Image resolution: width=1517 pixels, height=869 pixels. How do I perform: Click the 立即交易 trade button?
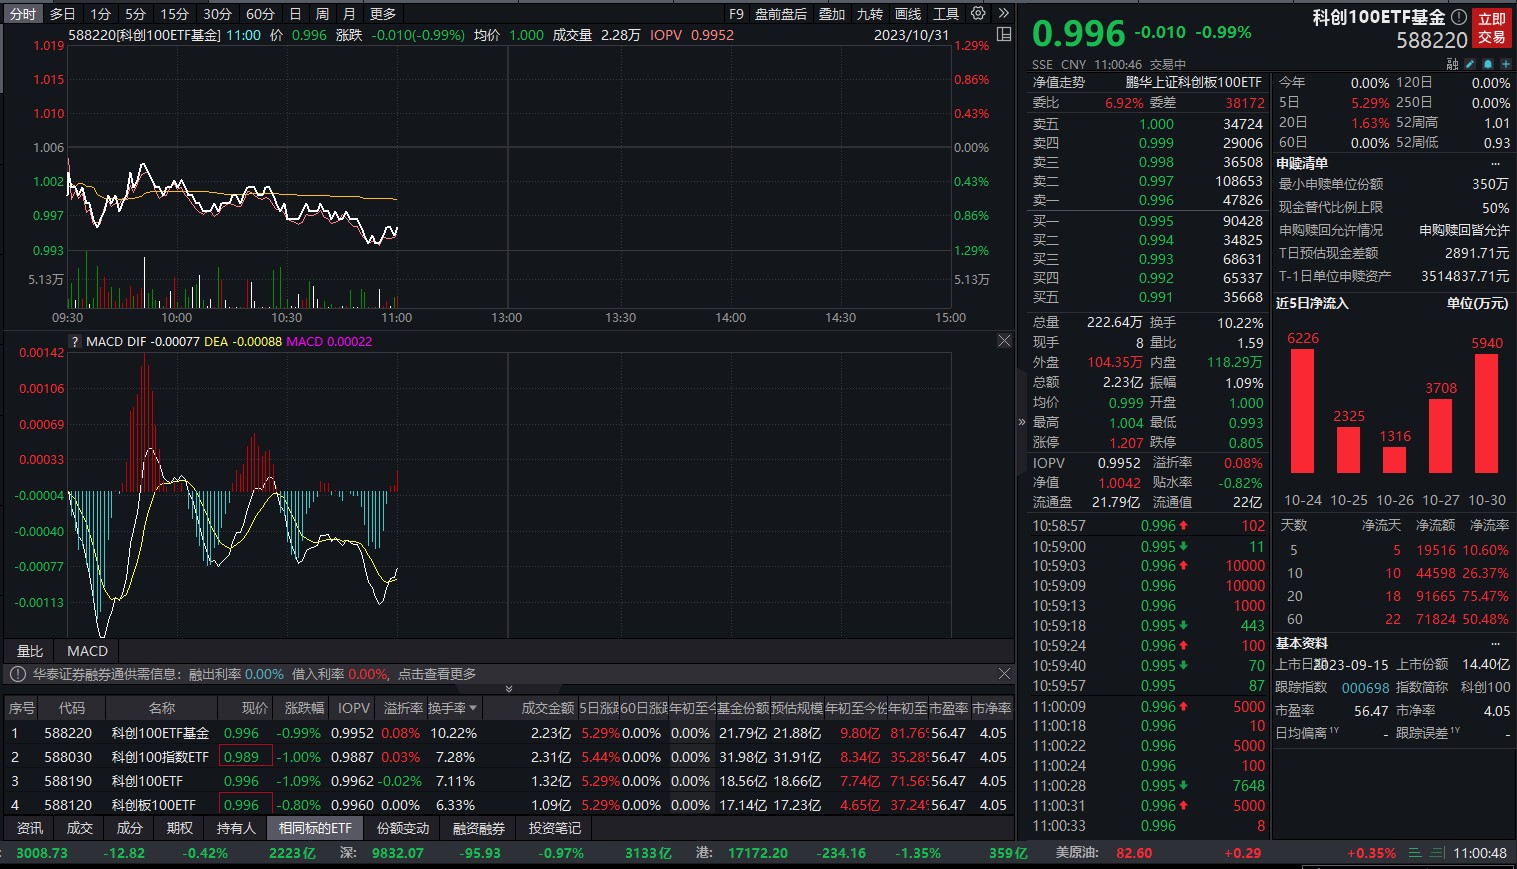click(x=1492, y=28)
